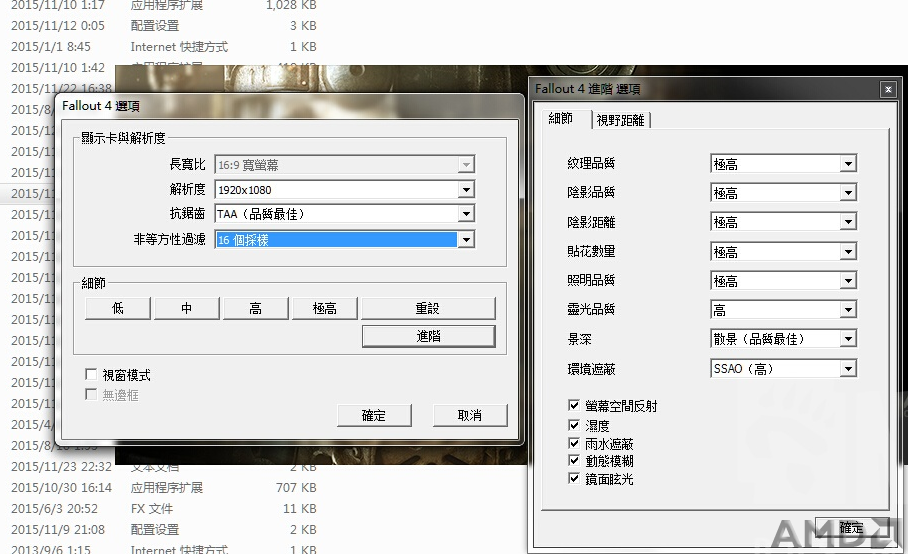Select file row dated 2015/11/10 1:17
This screenshot has height=554, width=908.
164,6
